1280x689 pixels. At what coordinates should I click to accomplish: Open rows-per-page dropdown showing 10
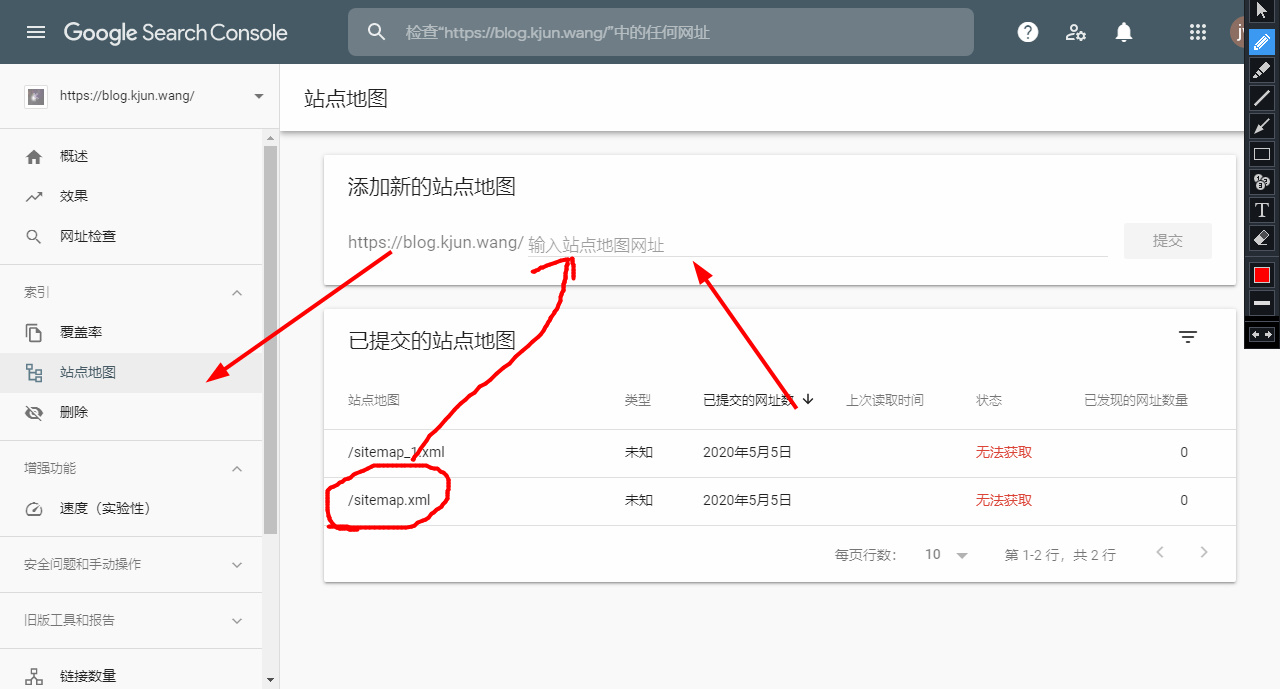tap(946, 554)
